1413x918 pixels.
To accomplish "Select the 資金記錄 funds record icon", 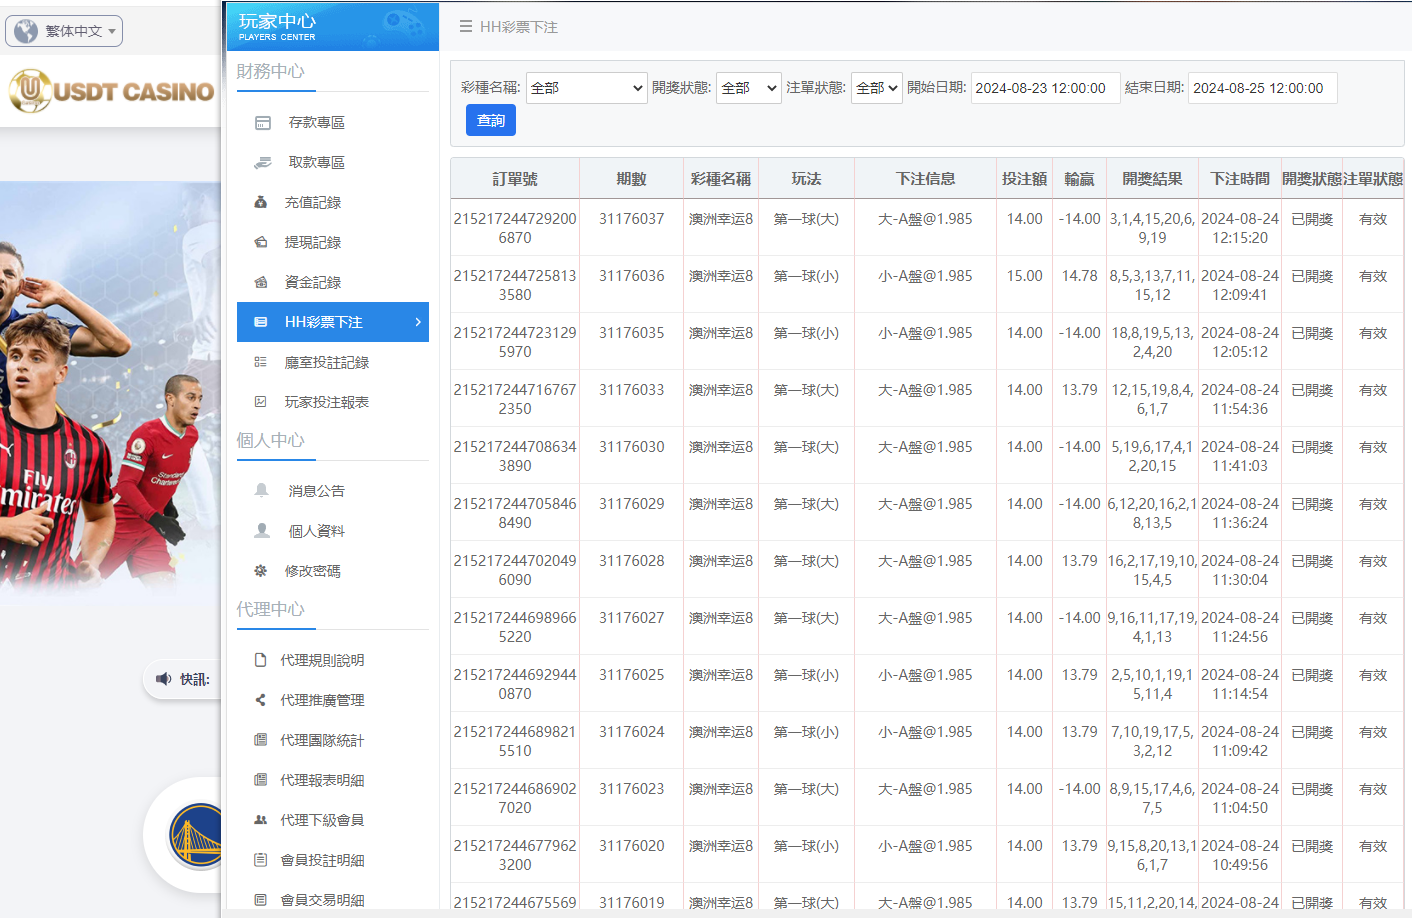I will pos(262,282).
